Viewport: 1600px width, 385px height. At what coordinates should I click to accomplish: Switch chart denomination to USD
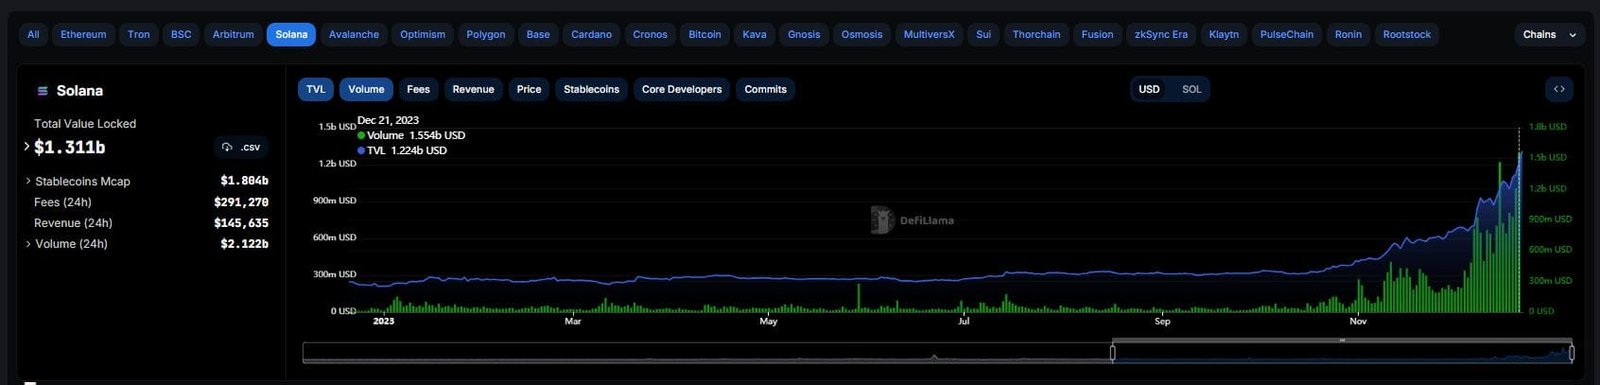[x=1150, y=89]
